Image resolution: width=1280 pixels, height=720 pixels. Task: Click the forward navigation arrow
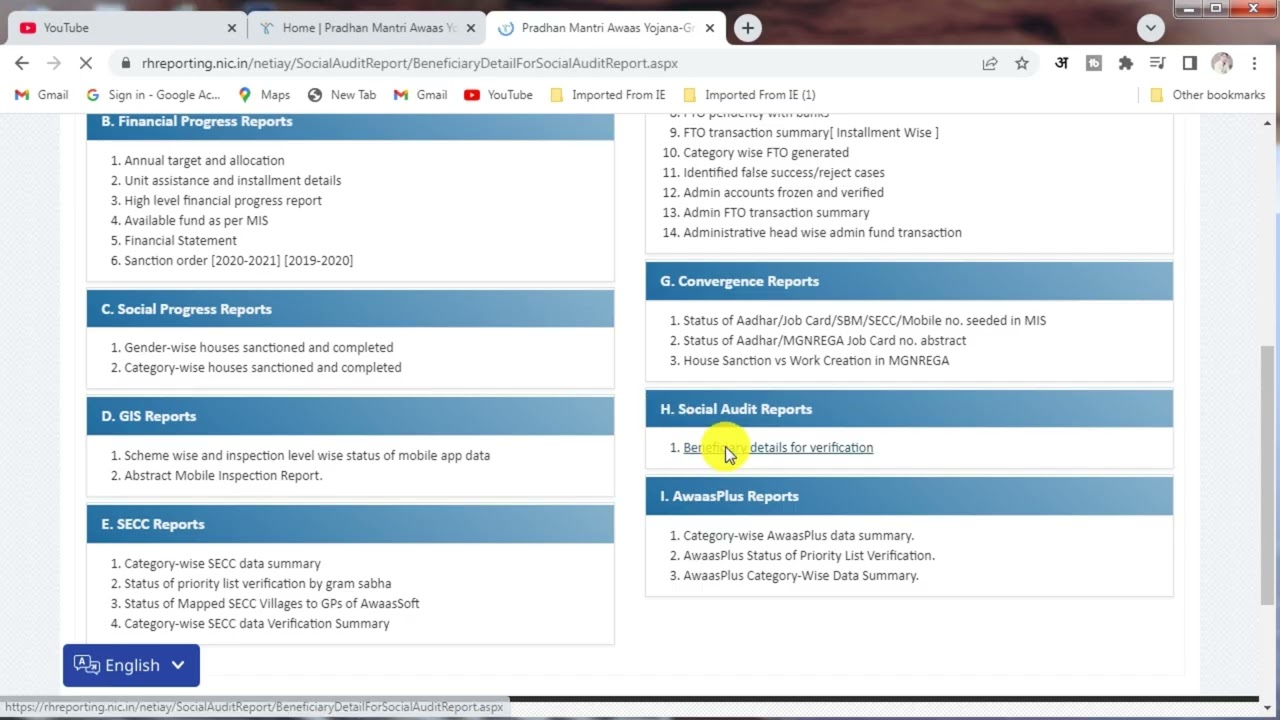(x=54, y=63)
